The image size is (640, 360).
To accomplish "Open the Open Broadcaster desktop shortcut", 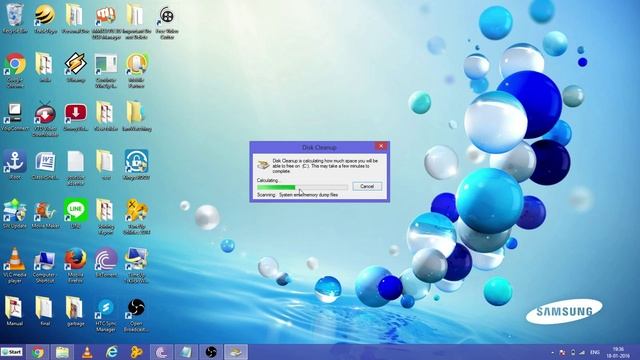I will (x=136, y=314).
